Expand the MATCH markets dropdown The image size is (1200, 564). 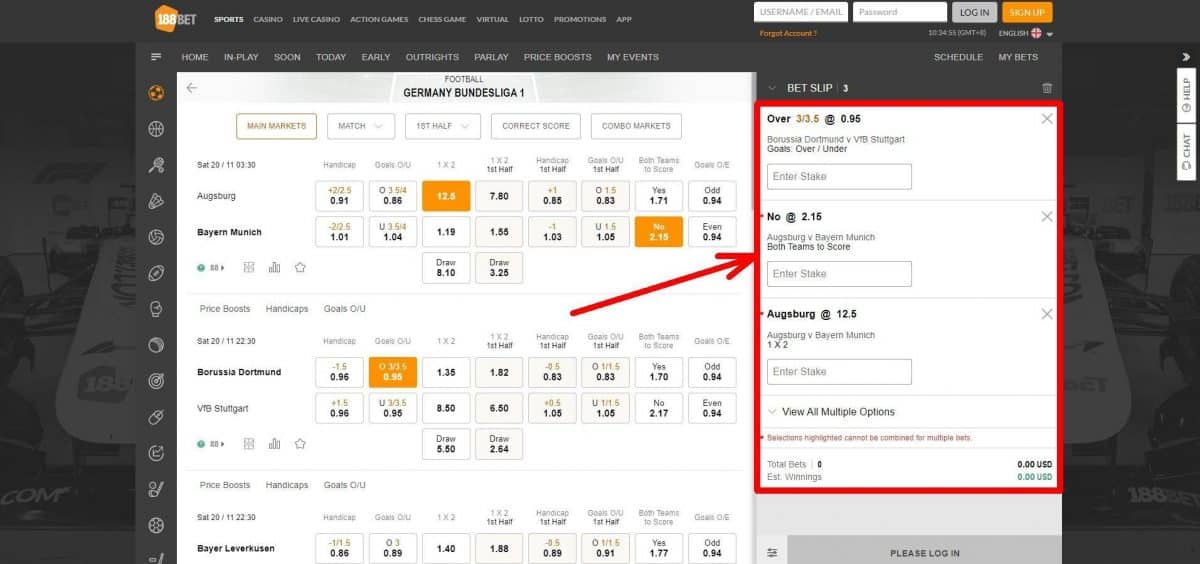360,126
